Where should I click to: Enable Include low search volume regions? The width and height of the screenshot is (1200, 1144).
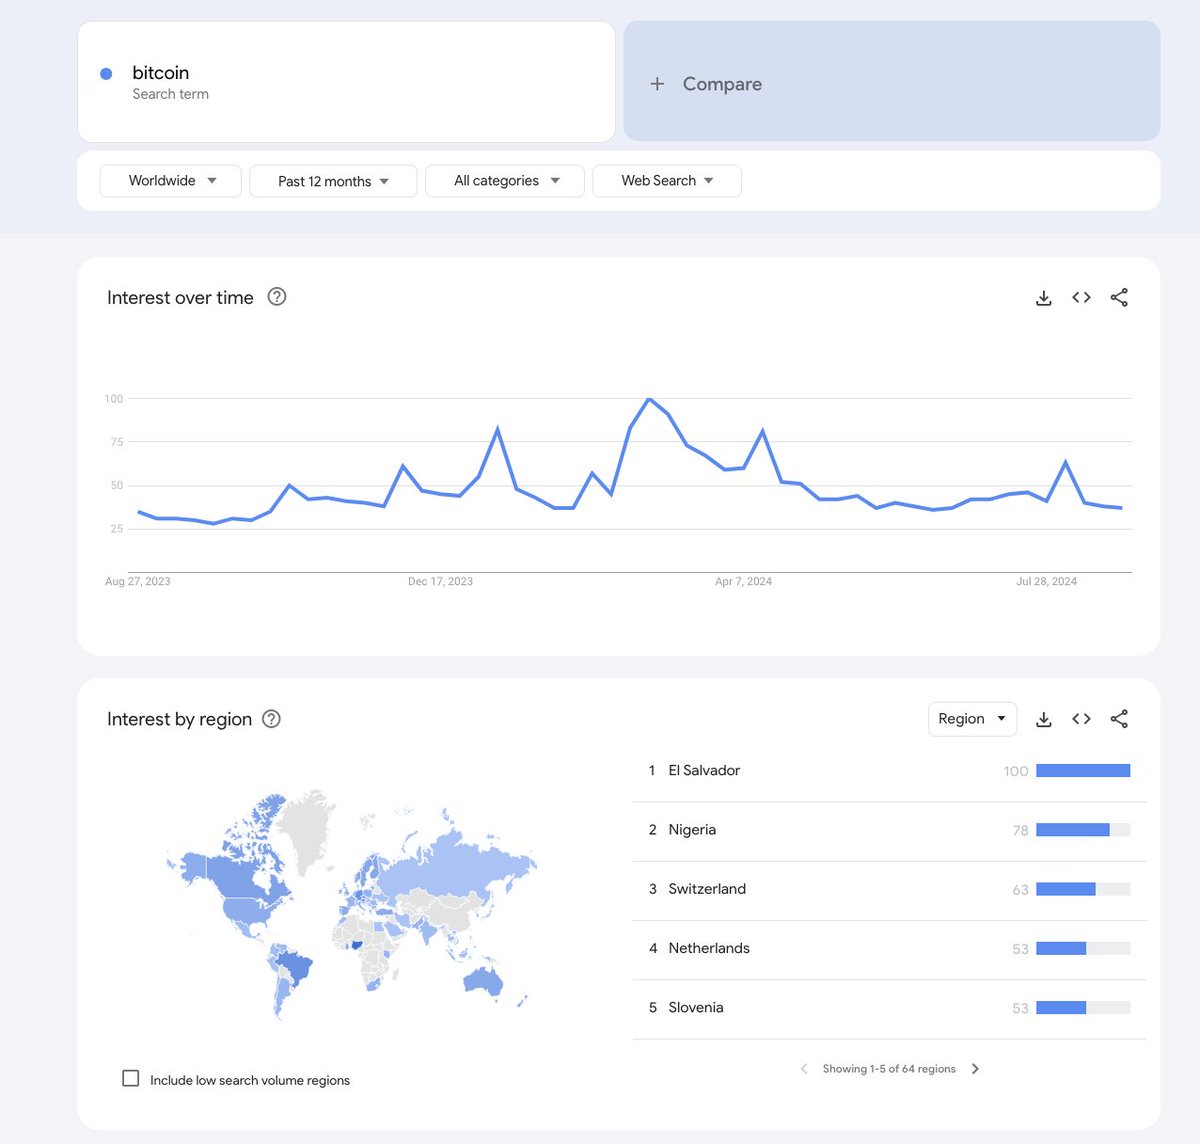click(130, 1078)
